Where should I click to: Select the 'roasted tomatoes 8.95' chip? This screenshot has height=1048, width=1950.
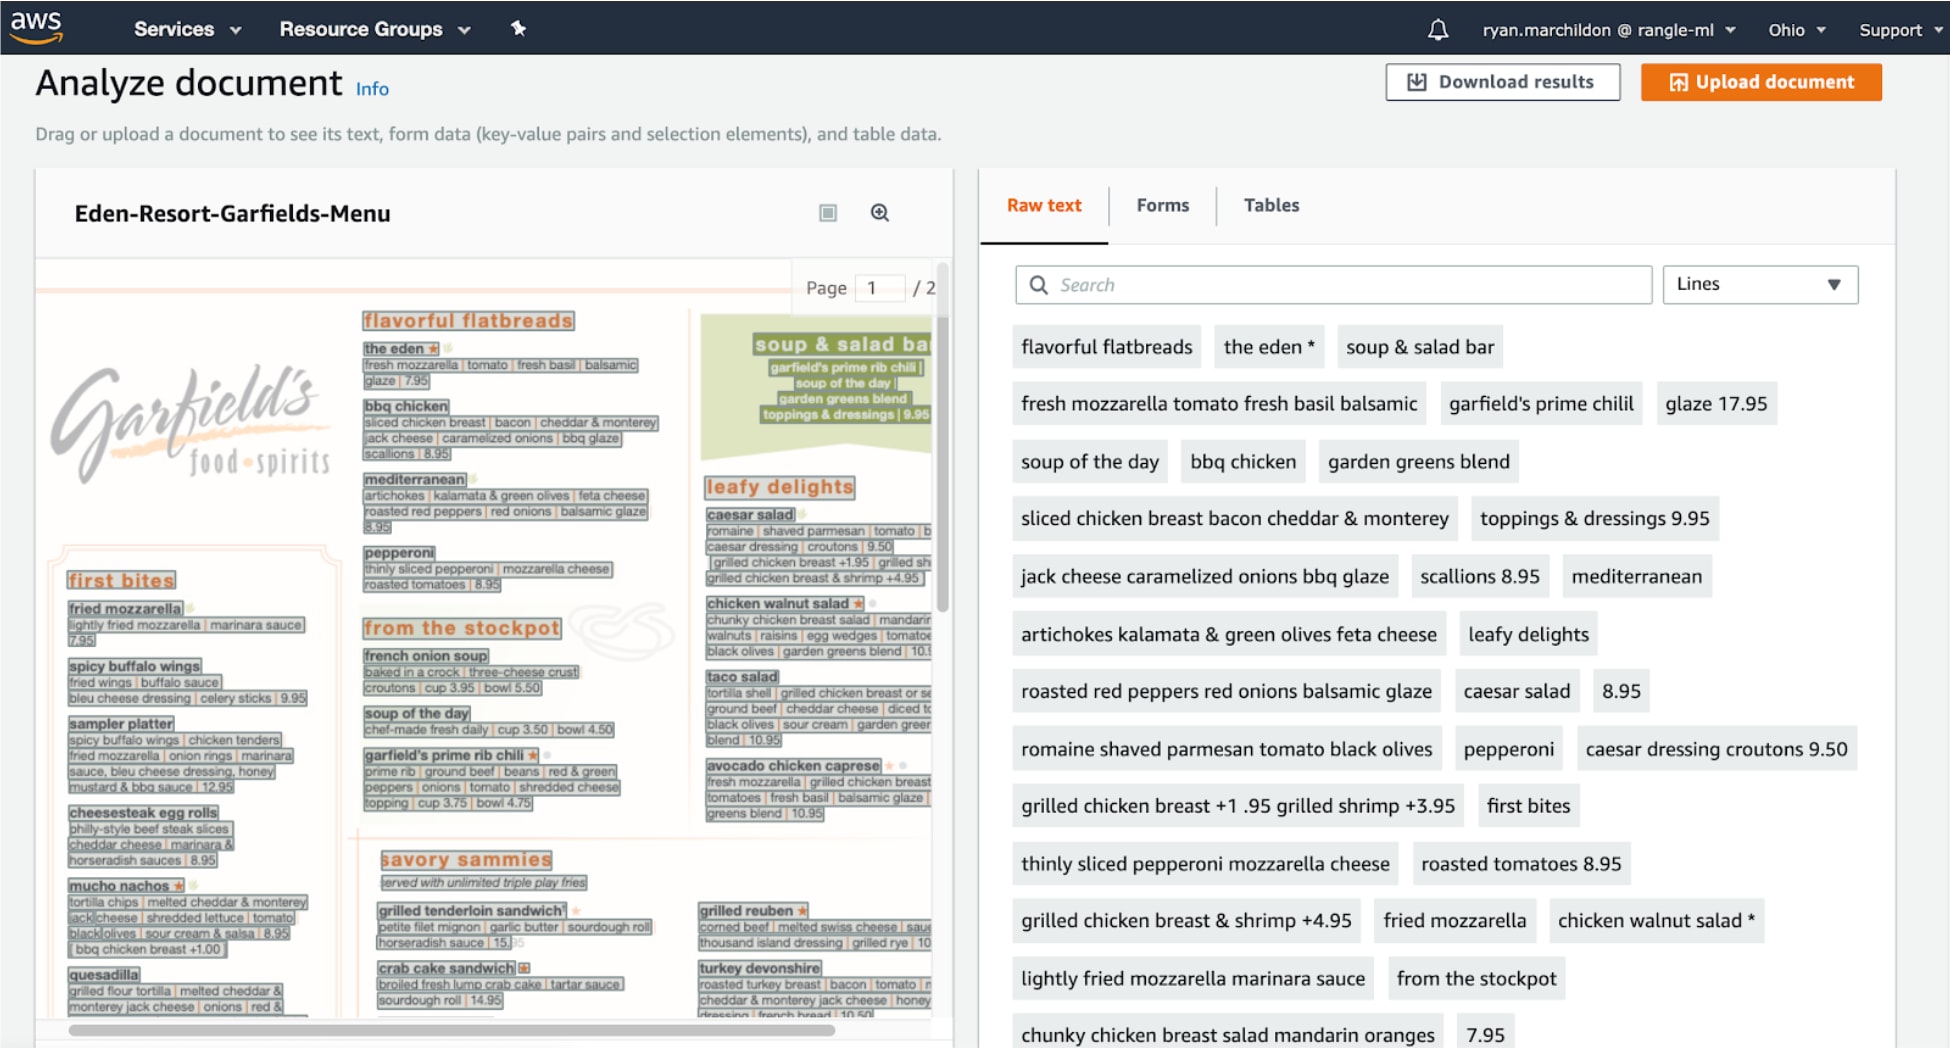click(x=1521, y=865)
